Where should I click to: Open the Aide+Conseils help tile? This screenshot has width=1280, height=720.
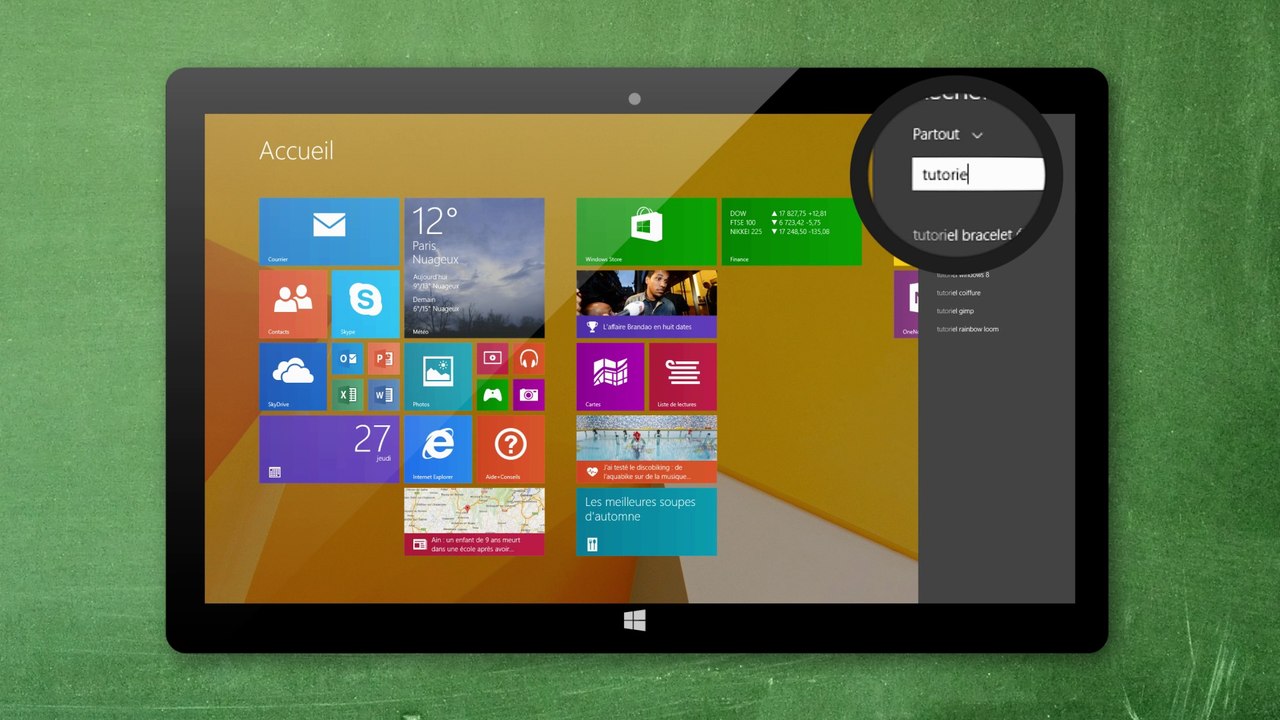(511, 449)
